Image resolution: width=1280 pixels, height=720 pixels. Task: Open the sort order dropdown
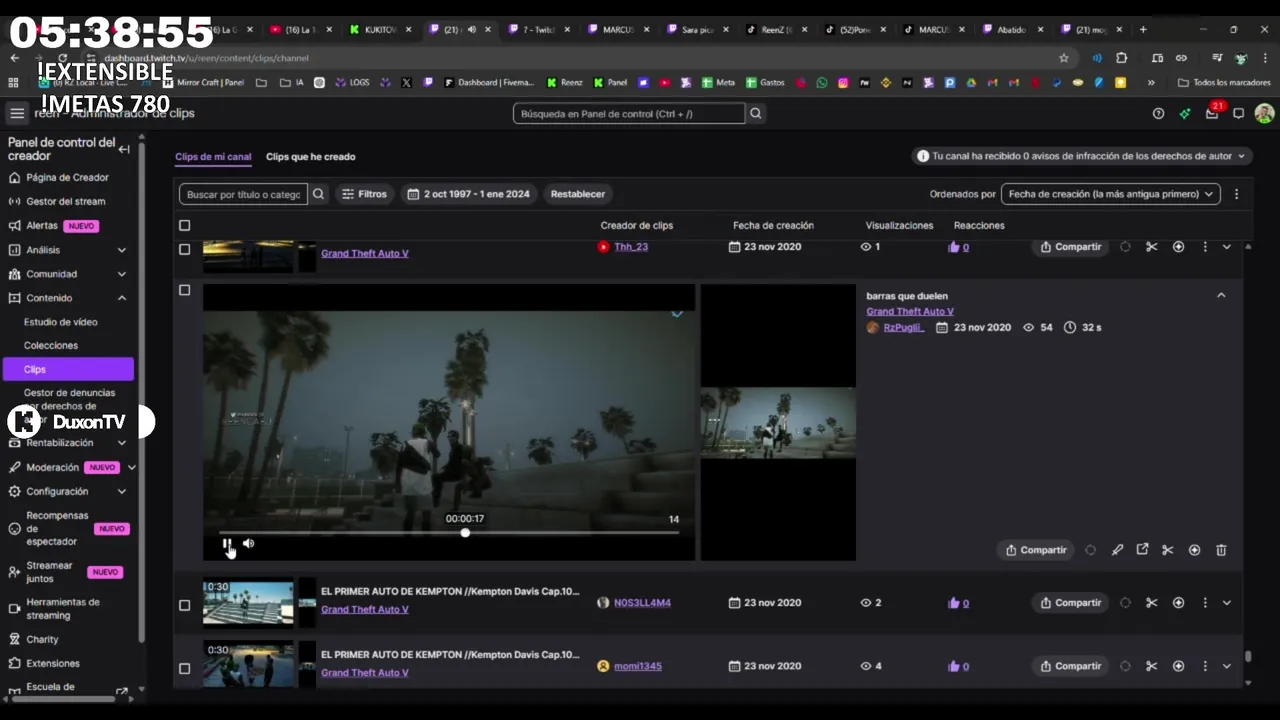[x=1110, y=194]
